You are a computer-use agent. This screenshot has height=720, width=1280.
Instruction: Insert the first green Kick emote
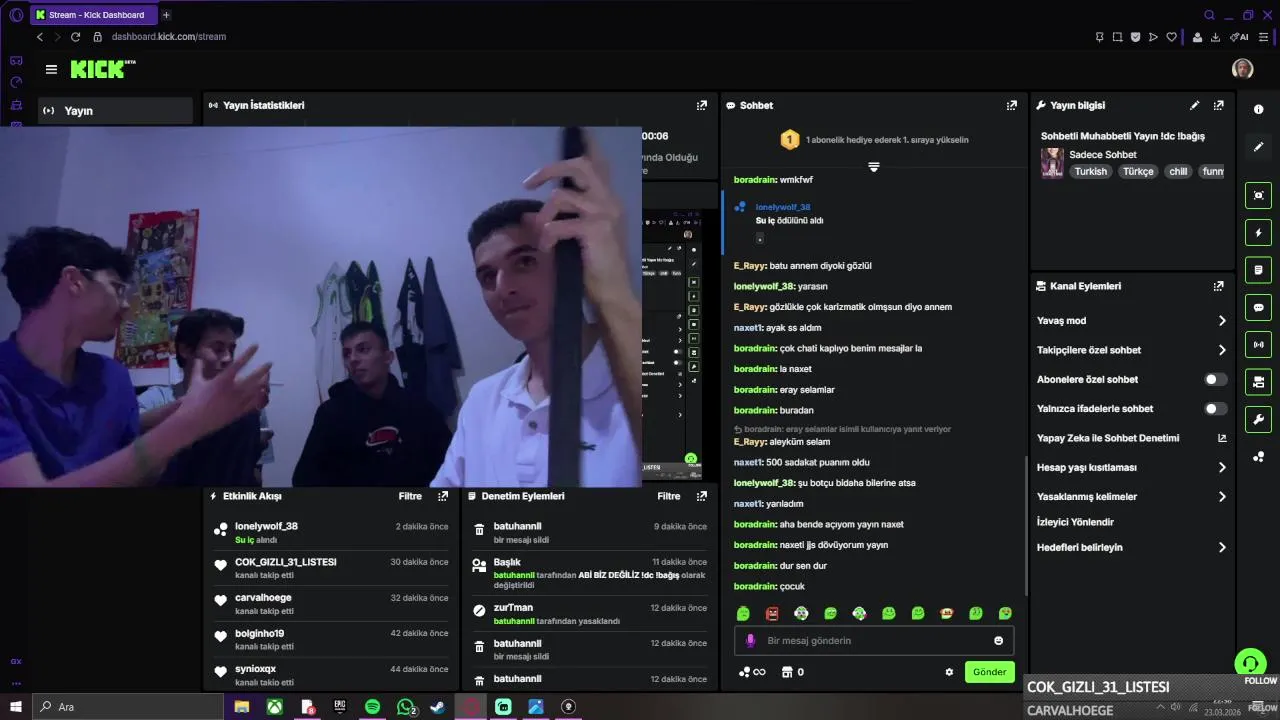click(x=743, y=613)
